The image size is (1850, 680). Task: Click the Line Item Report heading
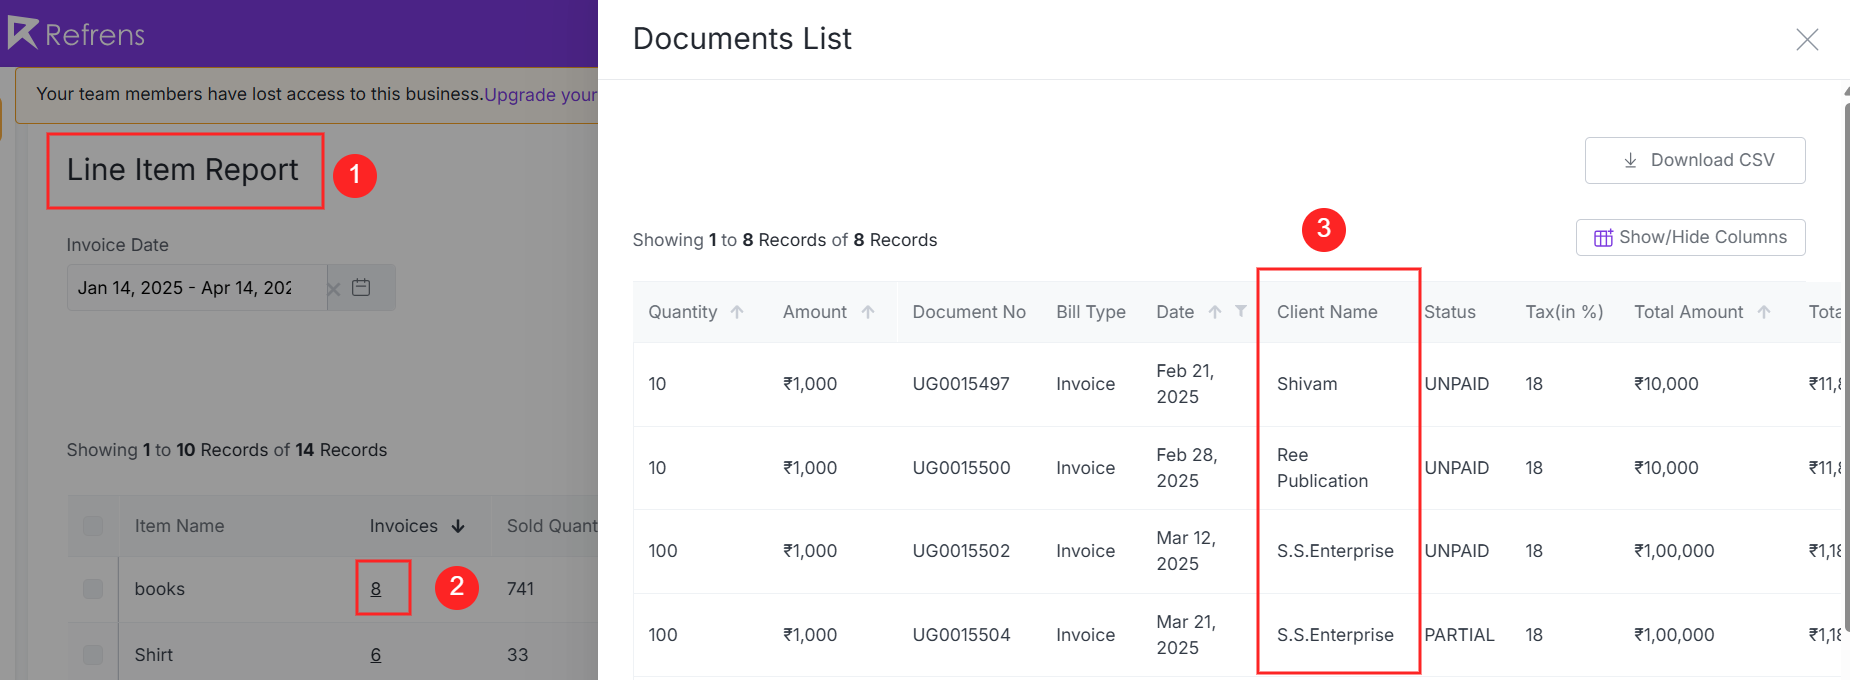[x=183, y=170]
